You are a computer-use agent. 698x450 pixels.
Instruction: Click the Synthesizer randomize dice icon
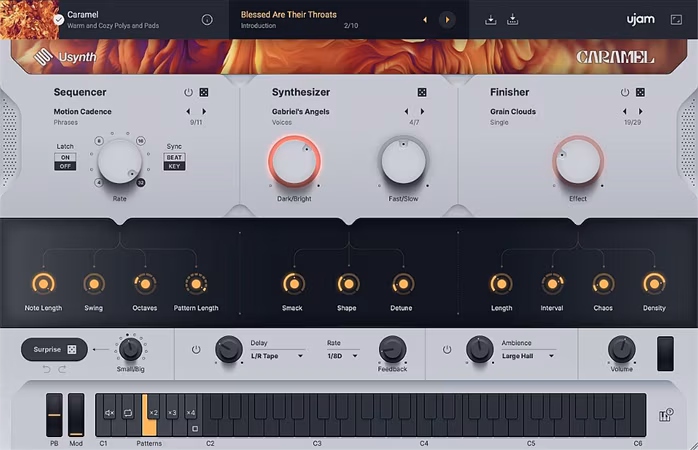click(422, 92)
